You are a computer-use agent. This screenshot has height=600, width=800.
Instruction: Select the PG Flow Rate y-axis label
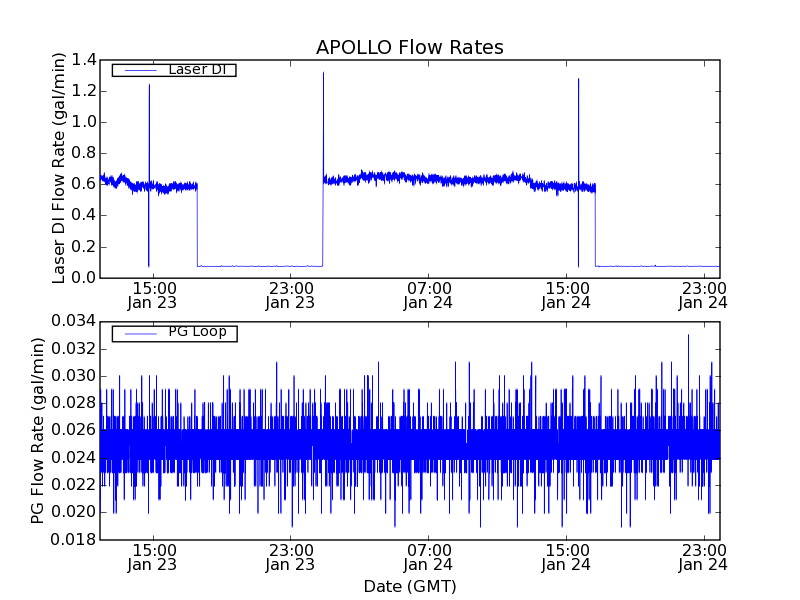[x=38, y=430]
